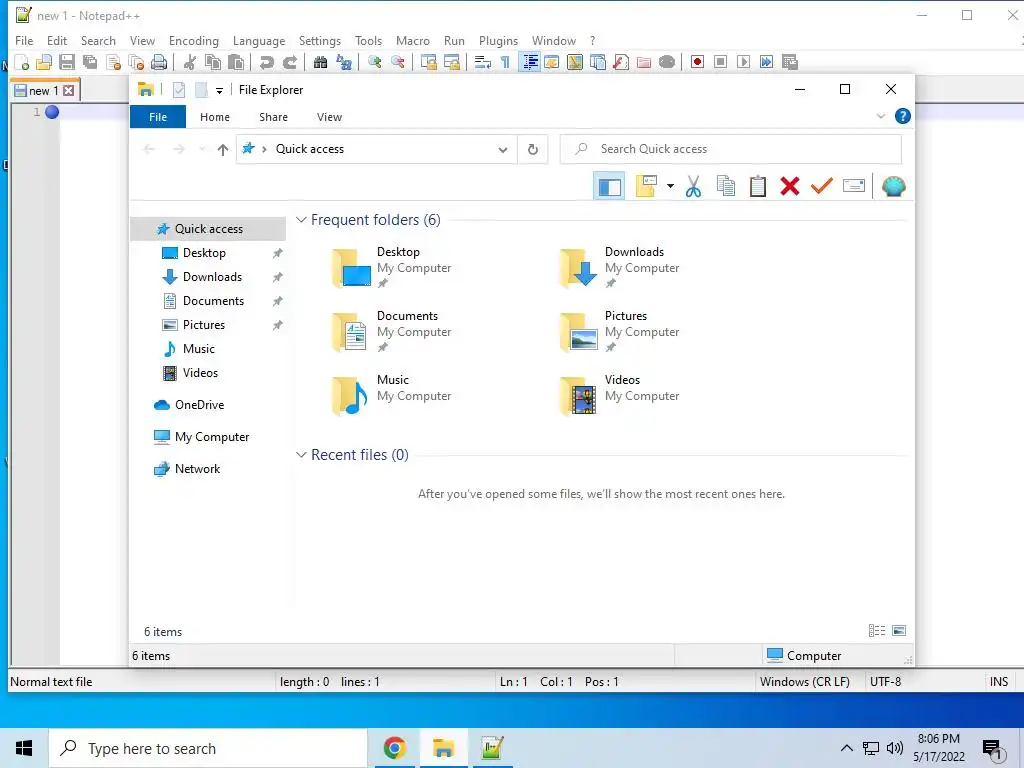Click Zoom In icon in Notepad++ toolbar
The height and width of the screenshot is (768, 1024).
[375, 63]
